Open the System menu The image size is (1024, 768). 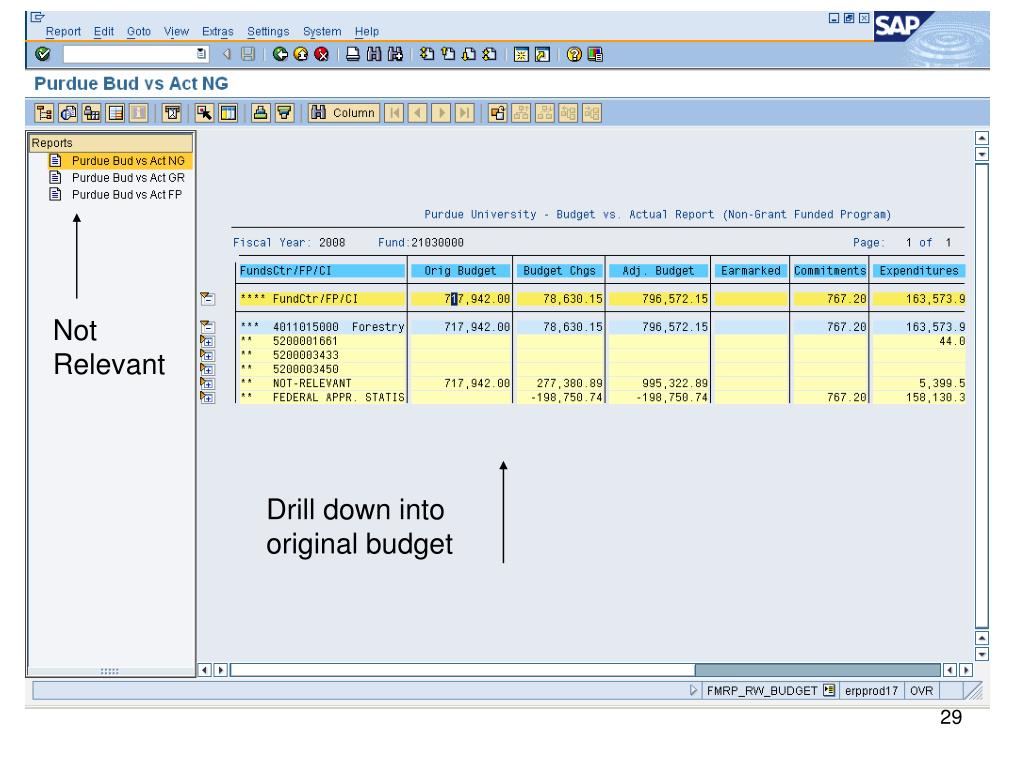pyautogui.click(x=322, y=31)
